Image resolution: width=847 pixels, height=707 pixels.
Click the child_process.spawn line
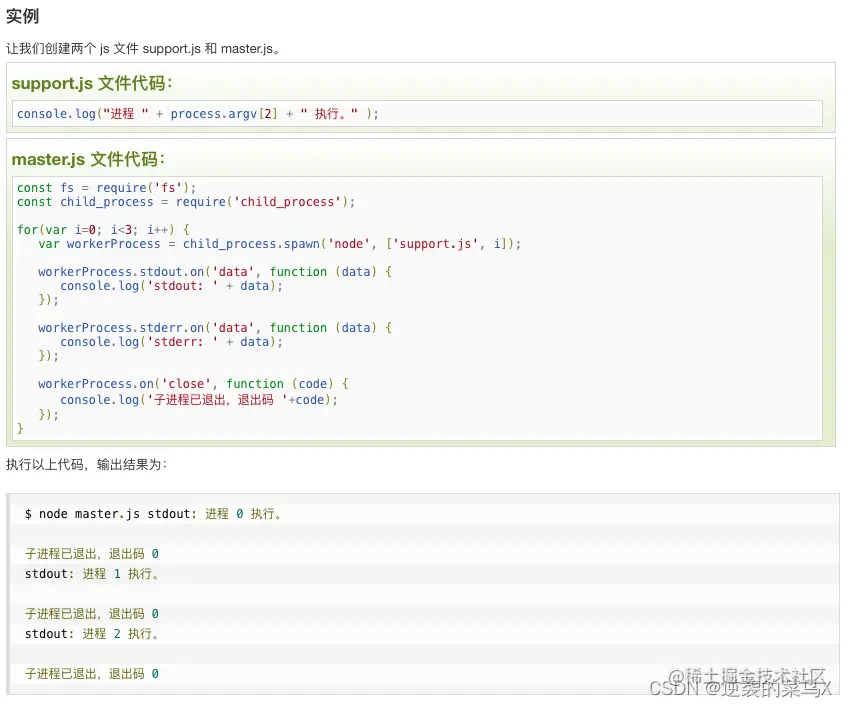(279, 244)
